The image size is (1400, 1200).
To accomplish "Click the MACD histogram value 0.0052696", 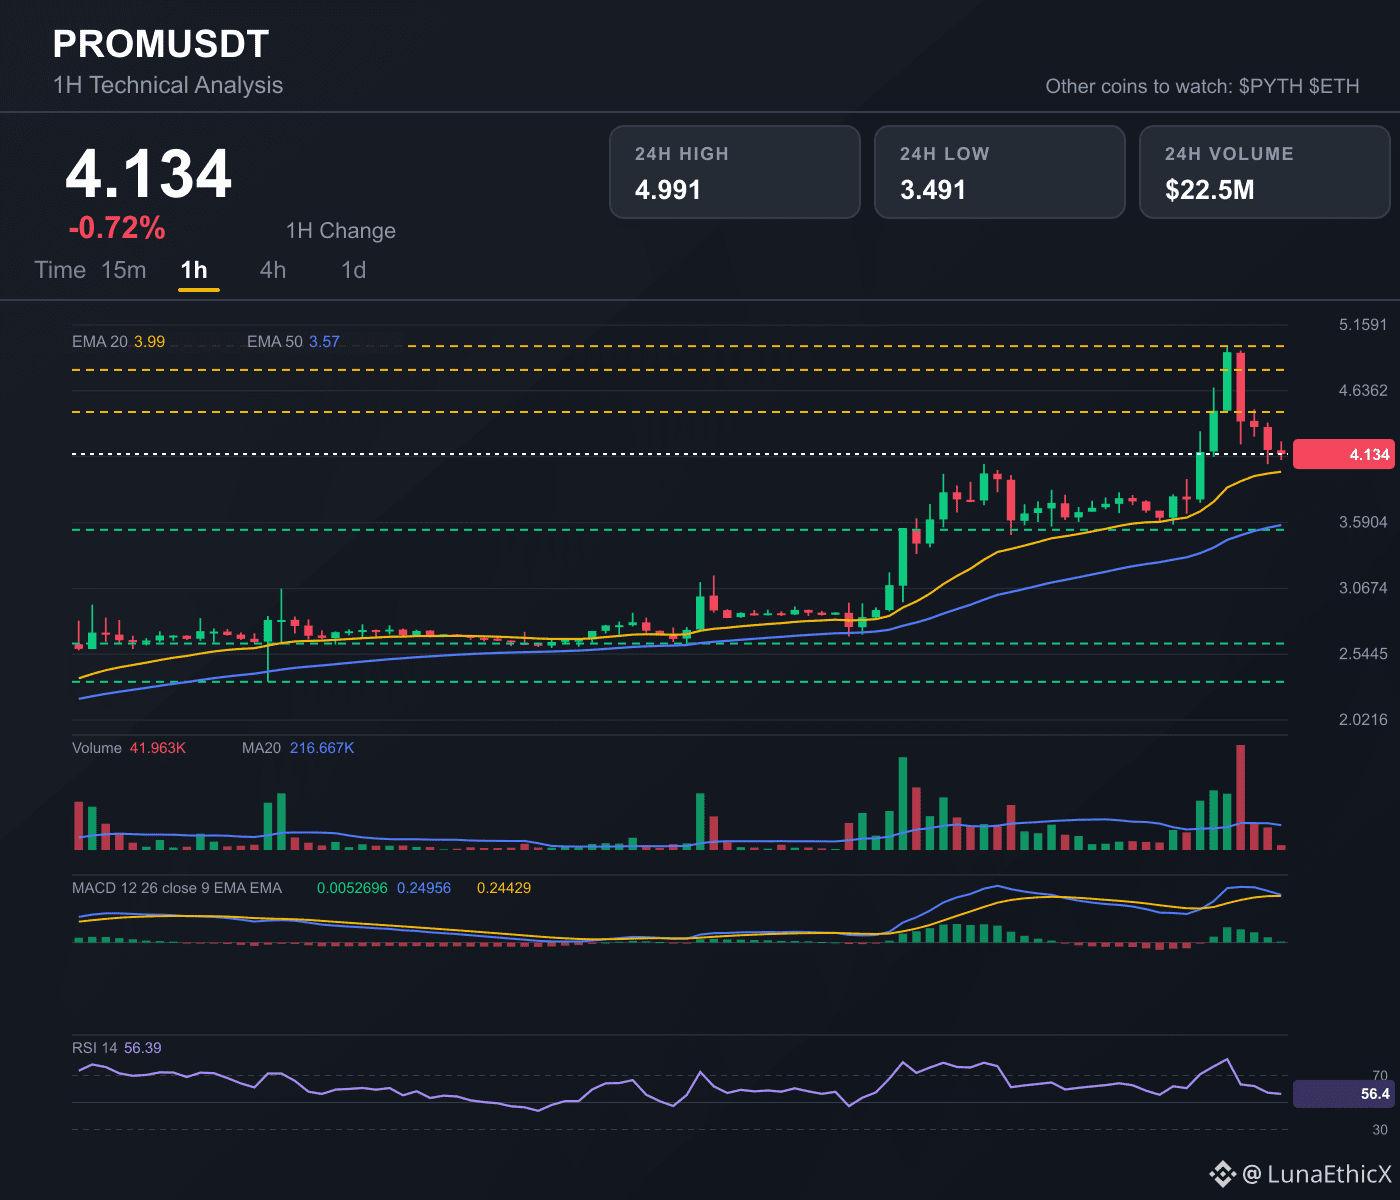I will (352, 888).
